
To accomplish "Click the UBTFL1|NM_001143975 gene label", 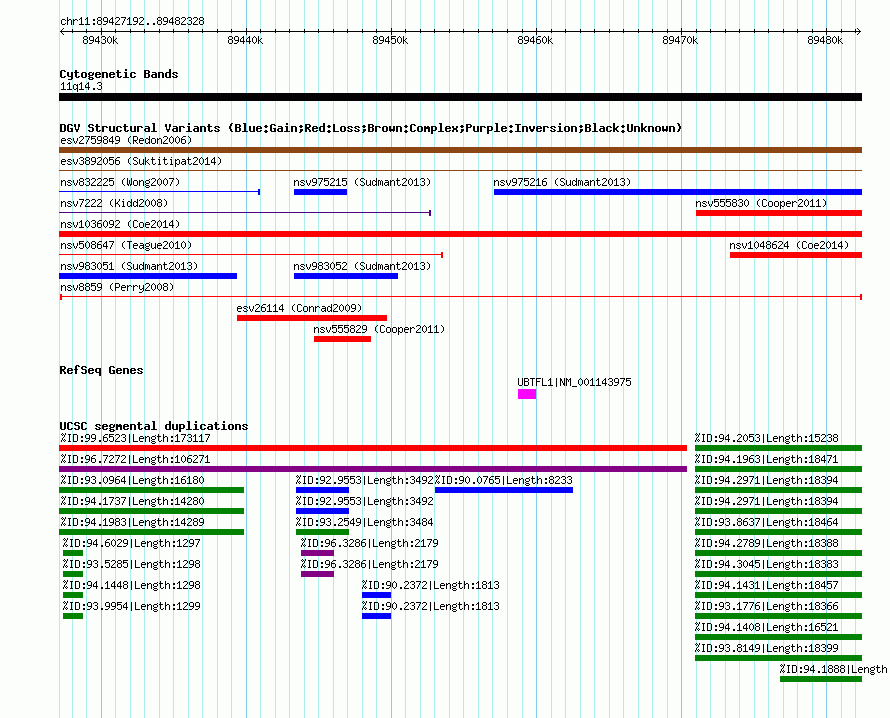I will (574, 383).
